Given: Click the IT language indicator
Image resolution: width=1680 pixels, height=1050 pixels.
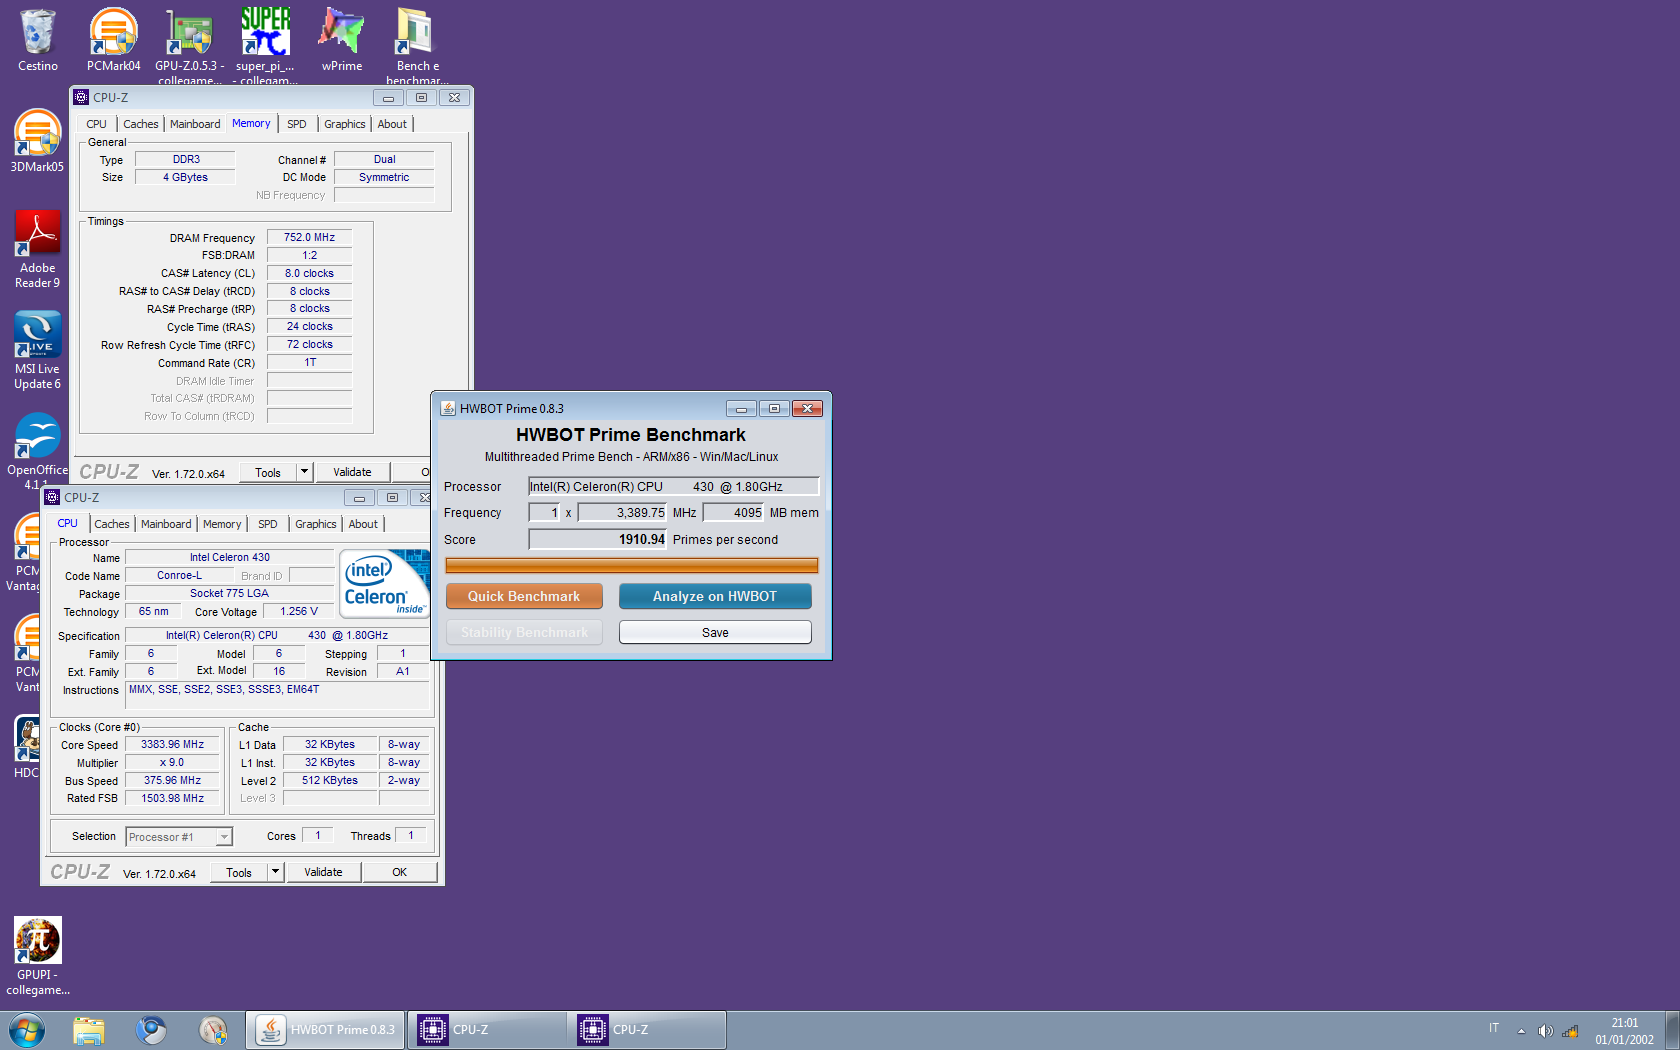Looking at the screenshot, I should (1494, 1028).
